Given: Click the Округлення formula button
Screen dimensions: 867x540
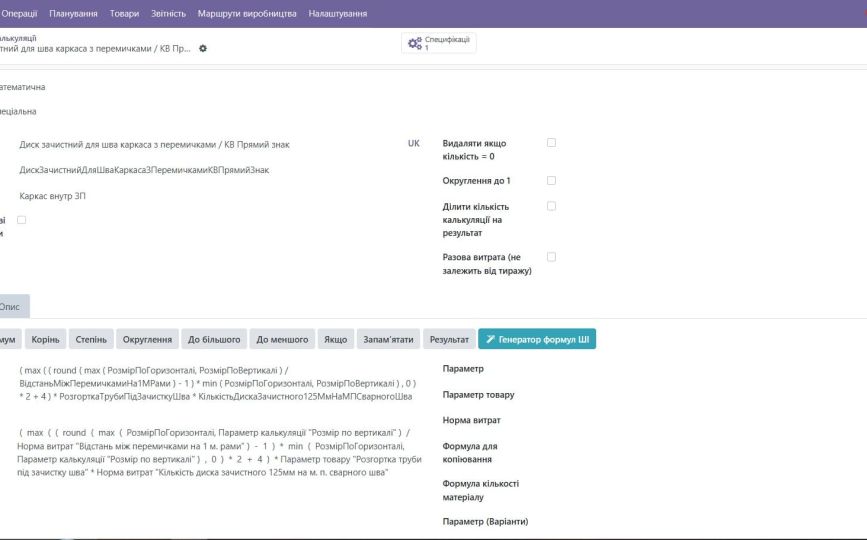Looking at the screenshot, I should click(147, 339).
